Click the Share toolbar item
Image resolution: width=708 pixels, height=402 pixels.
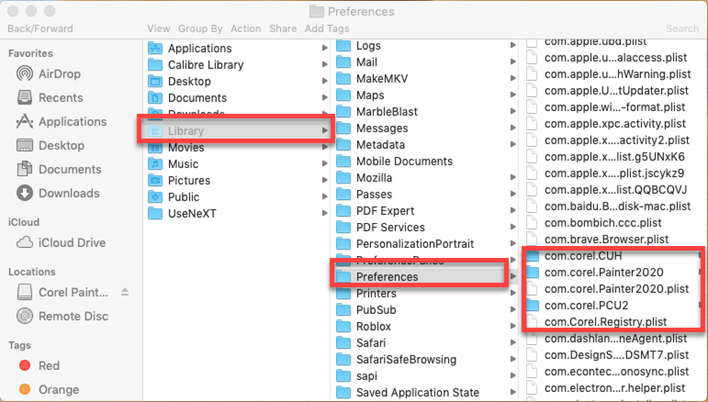(283, 28)
